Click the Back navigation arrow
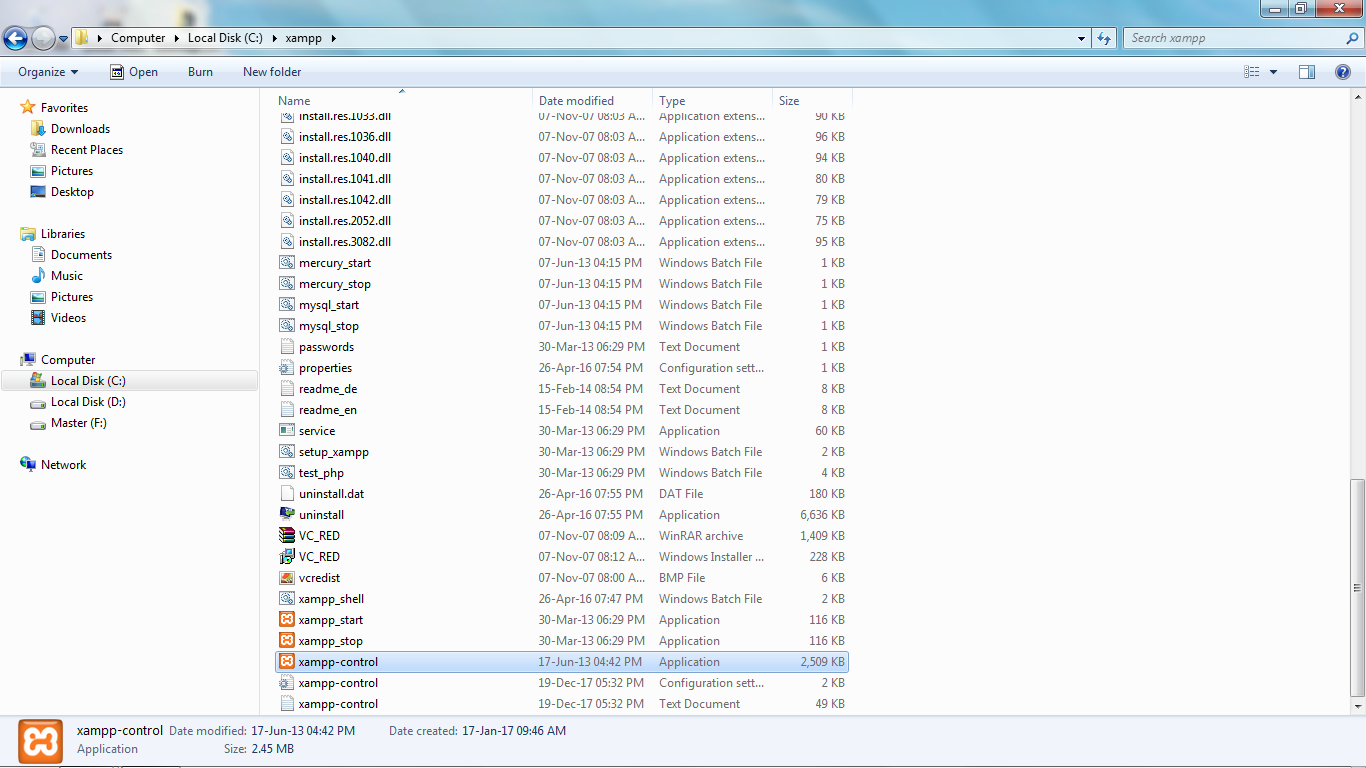 tap(15, 38)
